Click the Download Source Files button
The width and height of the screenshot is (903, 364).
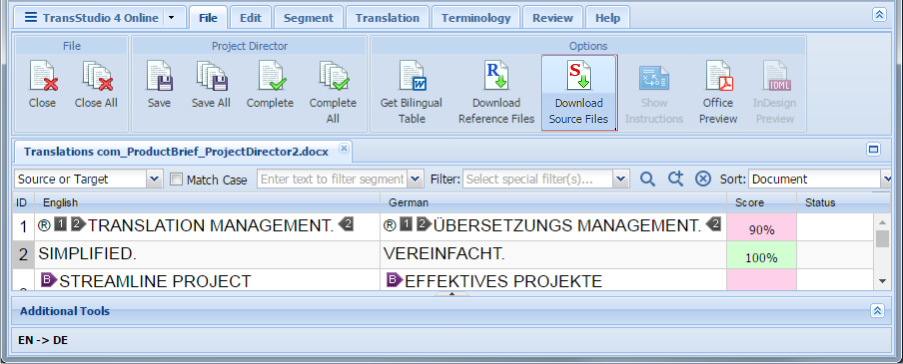[579, 93]
